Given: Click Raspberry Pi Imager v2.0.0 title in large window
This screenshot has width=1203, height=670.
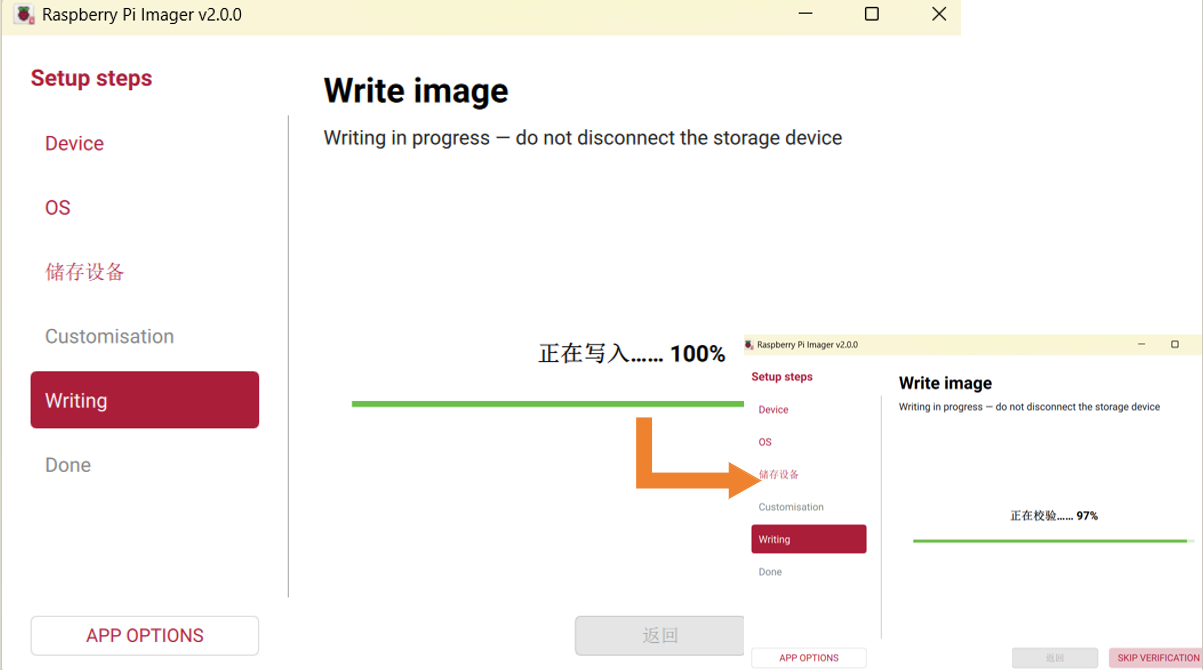Looking at the screenshot, I should tap(142, 15).
